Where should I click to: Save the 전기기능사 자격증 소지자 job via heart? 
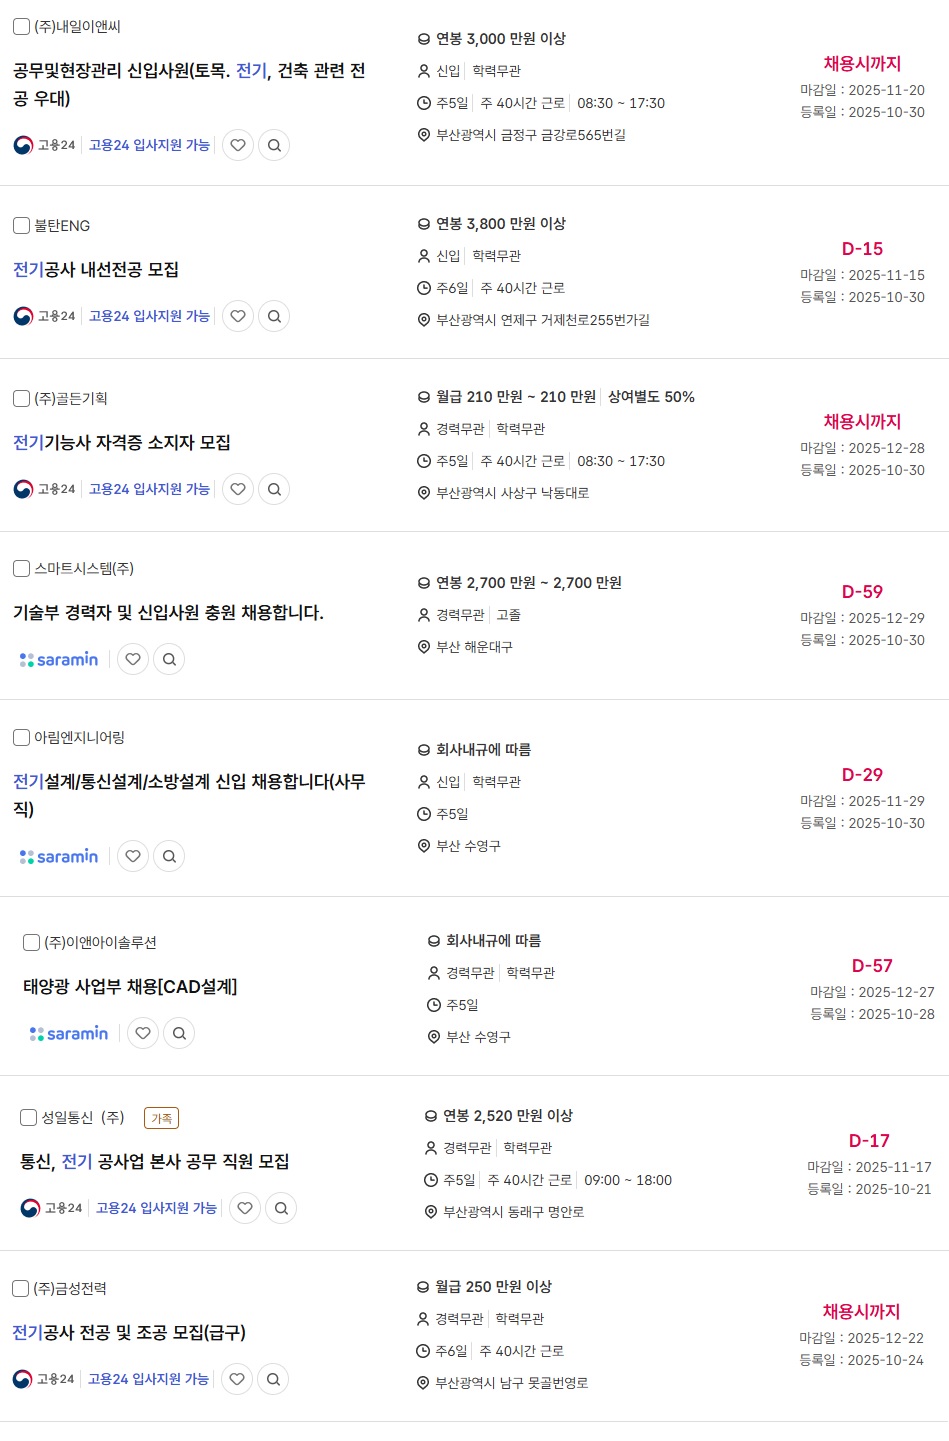coord(238,489)
